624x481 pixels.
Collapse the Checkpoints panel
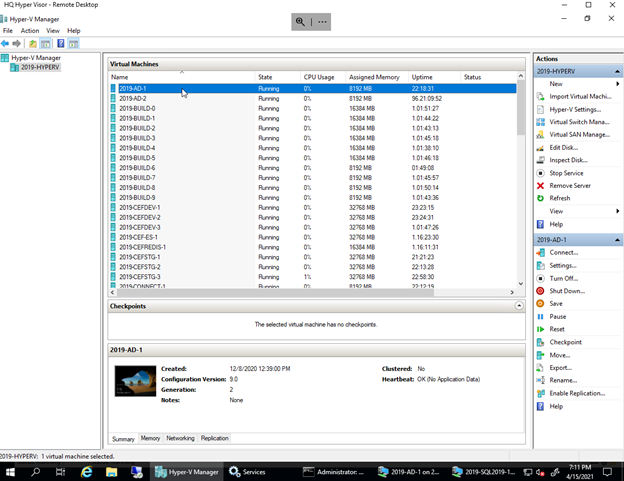pos(519,306)
